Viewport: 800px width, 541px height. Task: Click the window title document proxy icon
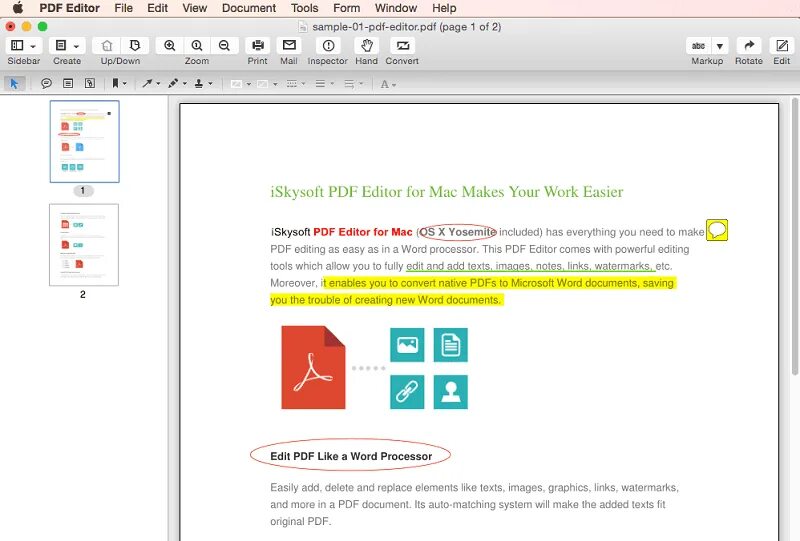[303, 27]
